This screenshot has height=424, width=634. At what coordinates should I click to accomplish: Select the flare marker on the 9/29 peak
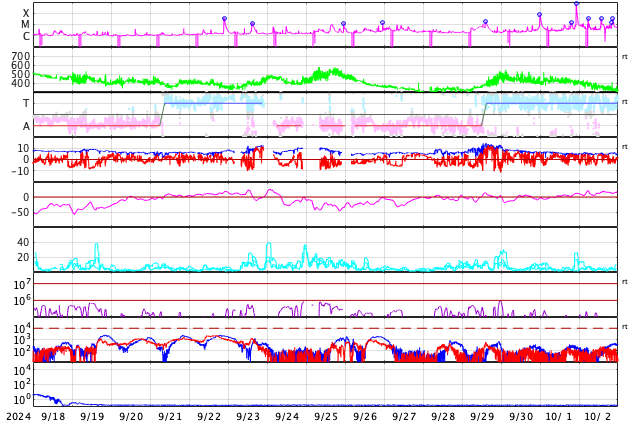(486, 21)
